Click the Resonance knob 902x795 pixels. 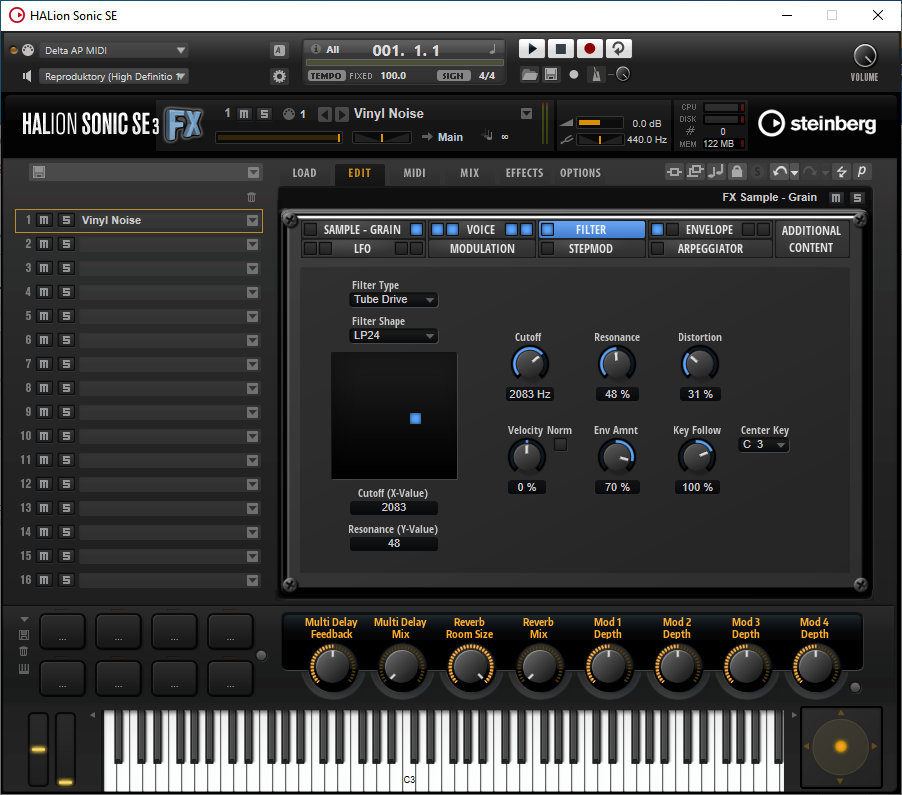click(x=617, y=364)
